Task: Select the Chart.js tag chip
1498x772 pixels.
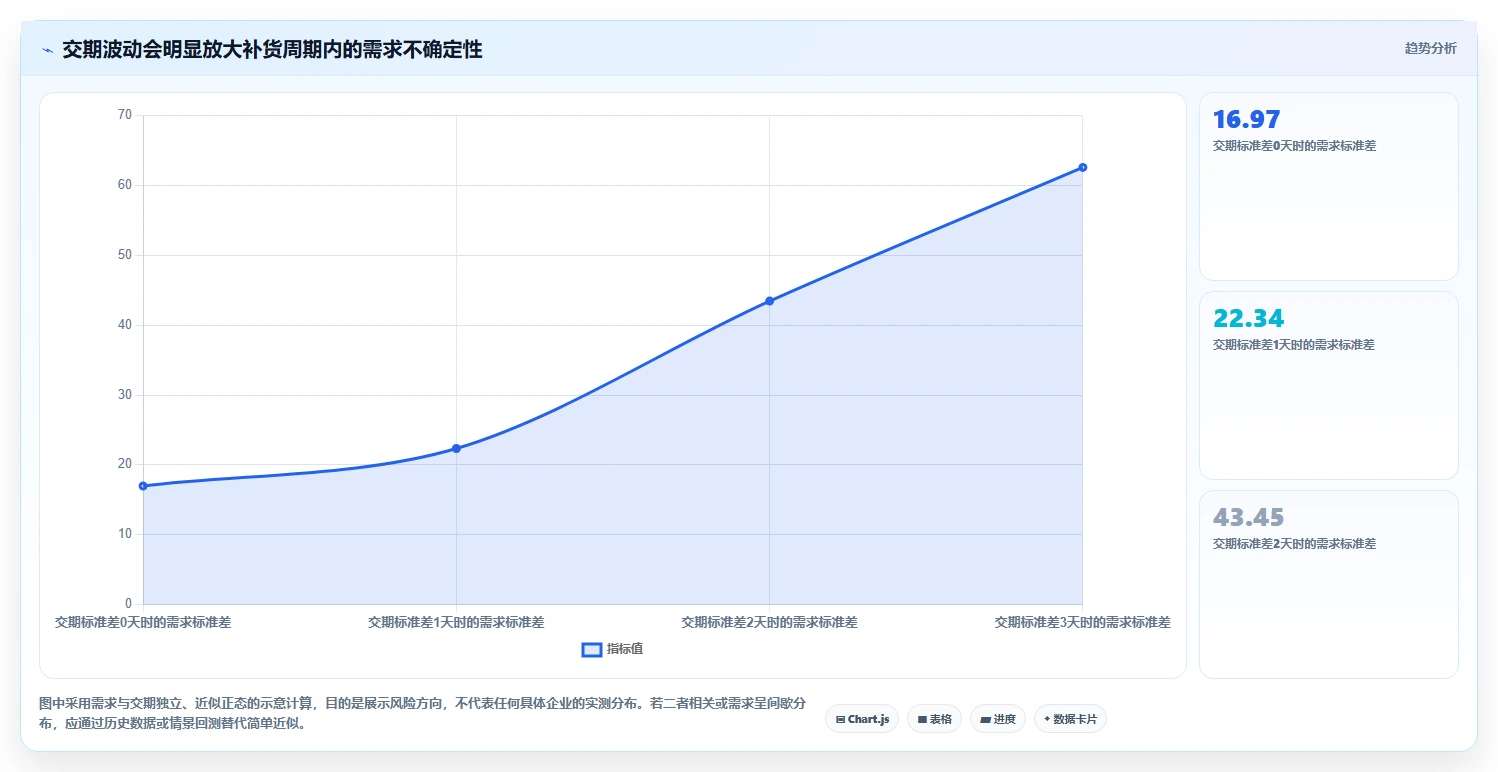Action: [862, 719]
